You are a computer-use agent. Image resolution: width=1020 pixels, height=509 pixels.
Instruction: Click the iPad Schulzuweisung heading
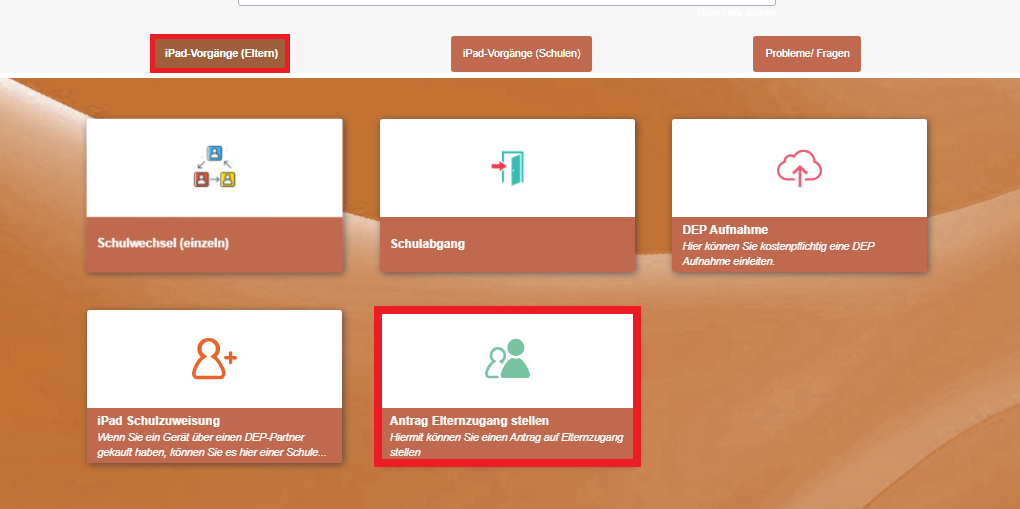pyautogui.click(x=158, y=421)
